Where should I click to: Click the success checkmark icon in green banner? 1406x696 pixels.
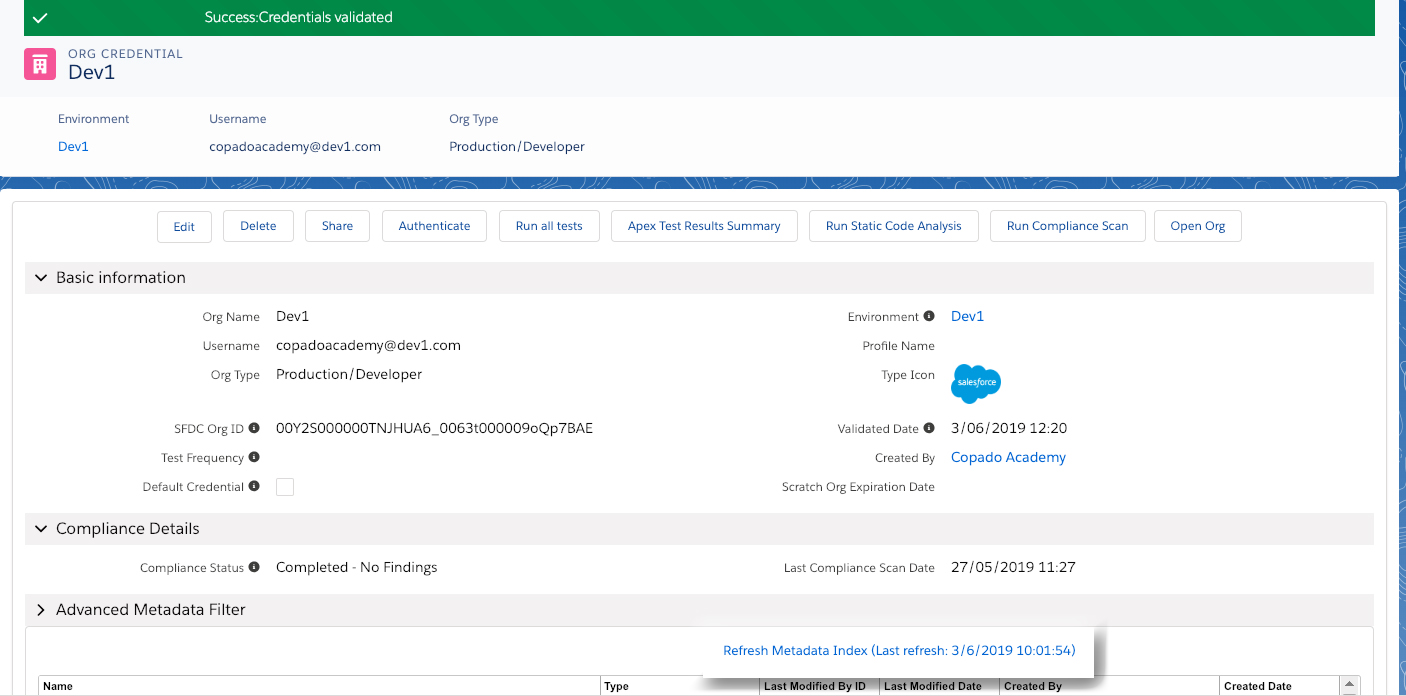coord(40,17)
